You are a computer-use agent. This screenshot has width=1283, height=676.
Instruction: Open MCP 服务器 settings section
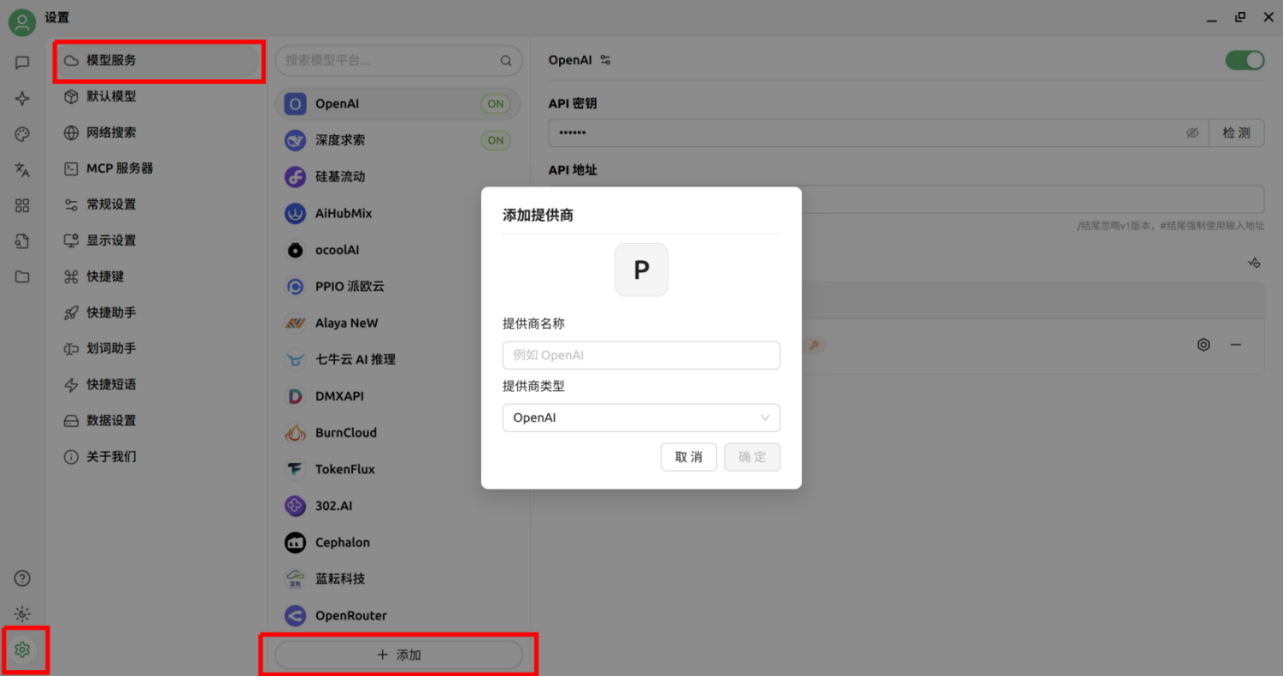click(158, 168)
